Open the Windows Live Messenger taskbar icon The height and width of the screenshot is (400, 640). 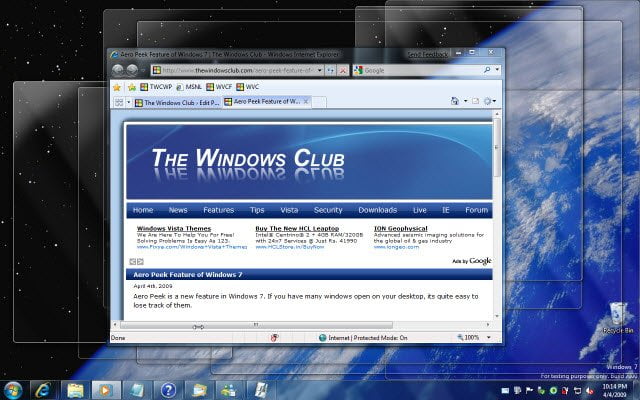coord(230,390)
